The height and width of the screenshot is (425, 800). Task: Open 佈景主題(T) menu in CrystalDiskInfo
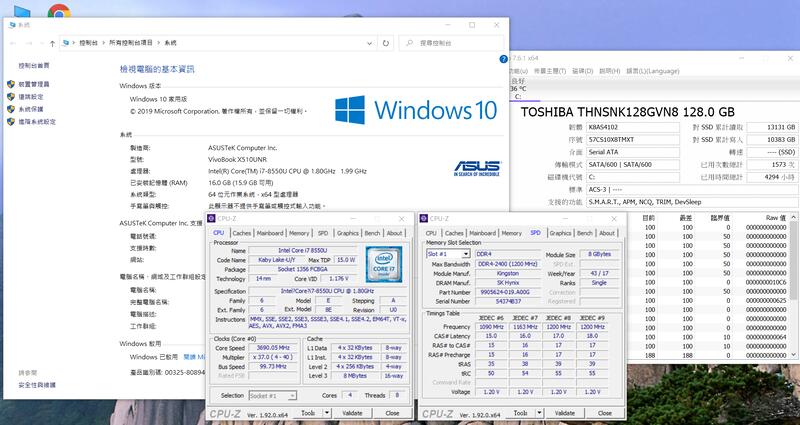pyautogui.click(x=550, y=71)
